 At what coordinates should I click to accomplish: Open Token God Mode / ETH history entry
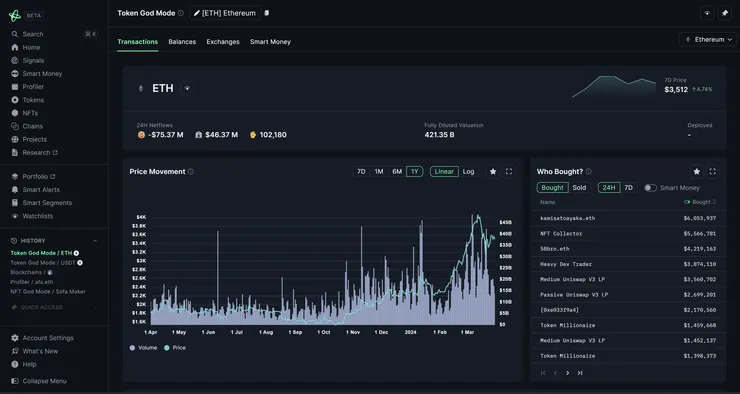click(44, 253)
